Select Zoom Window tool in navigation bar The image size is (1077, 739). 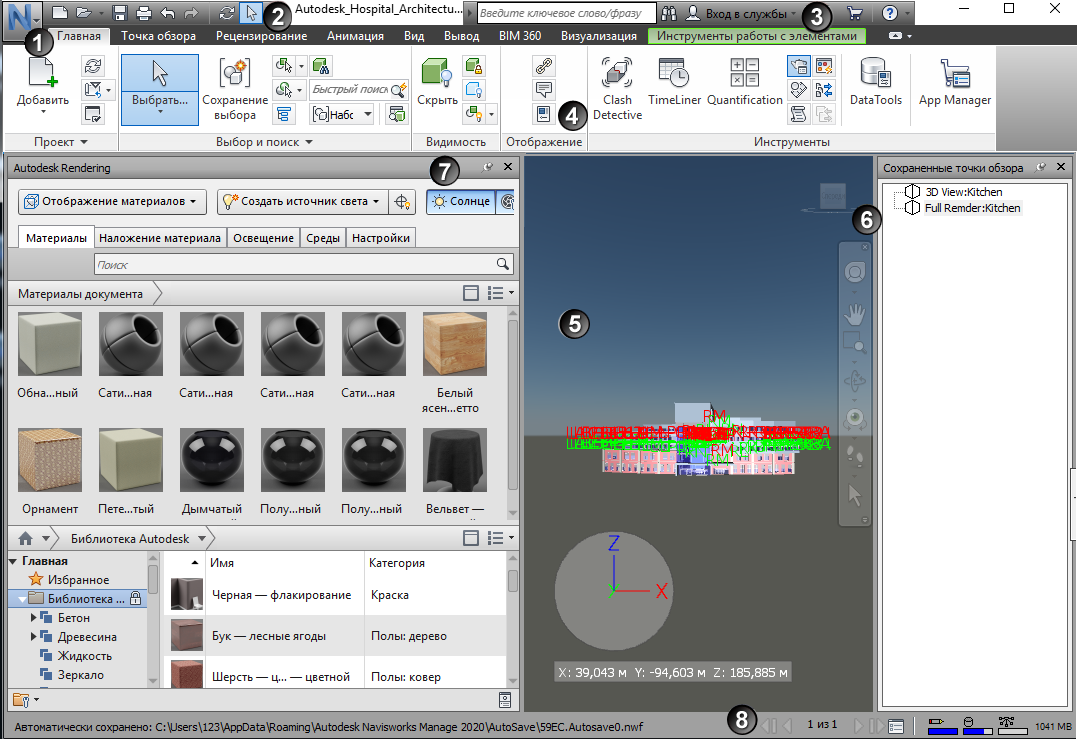854,343
